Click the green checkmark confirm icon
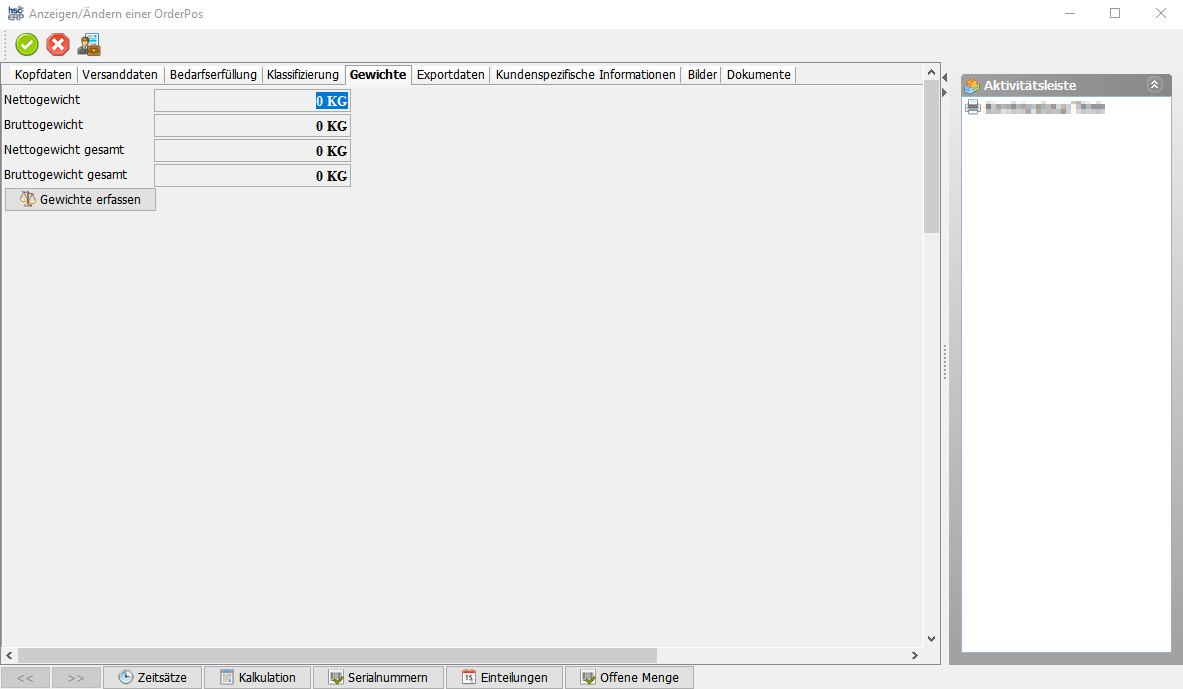The image size is (1183, 689). click(x=27, y=45)
